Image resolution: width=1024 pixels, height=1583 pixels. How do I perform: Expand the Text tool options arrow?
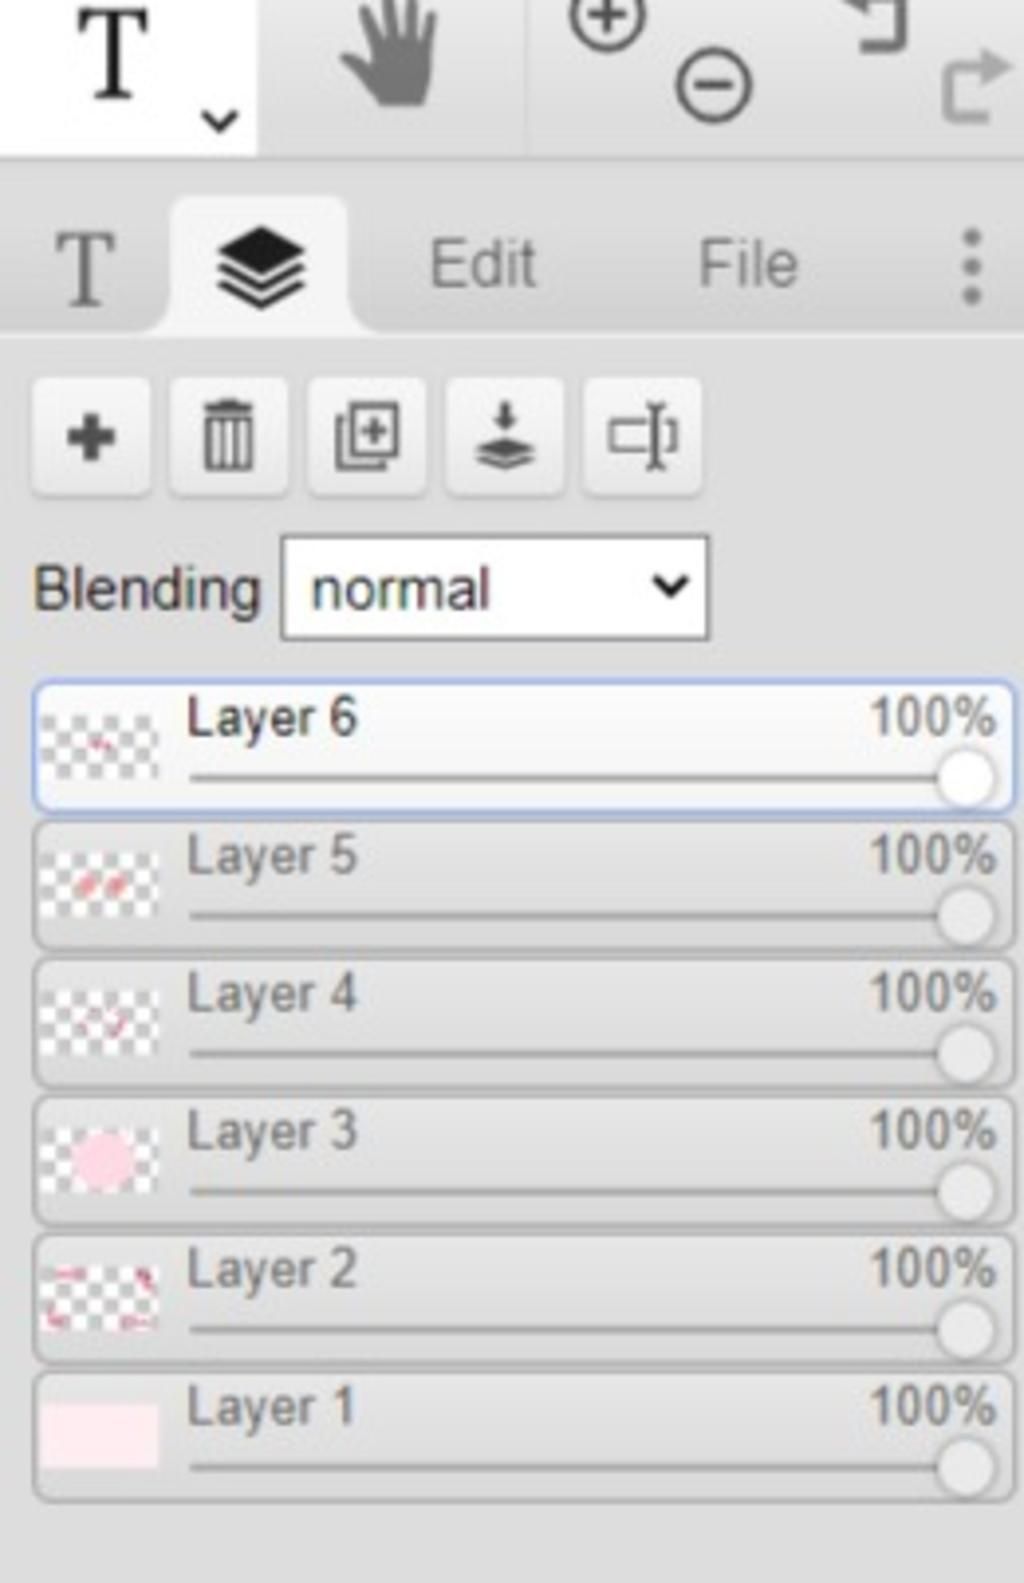click(219, 121)
